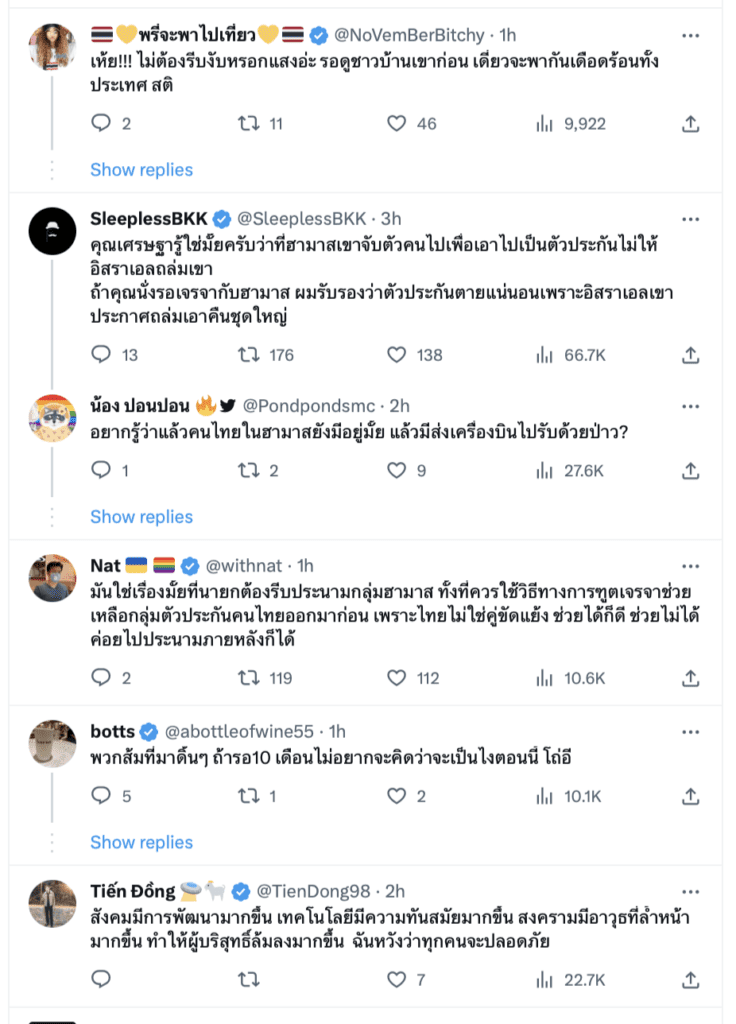736x1024 pixels.
Task: Share Tiến Đồng's tweet
Action: click(x=690, y=979)
